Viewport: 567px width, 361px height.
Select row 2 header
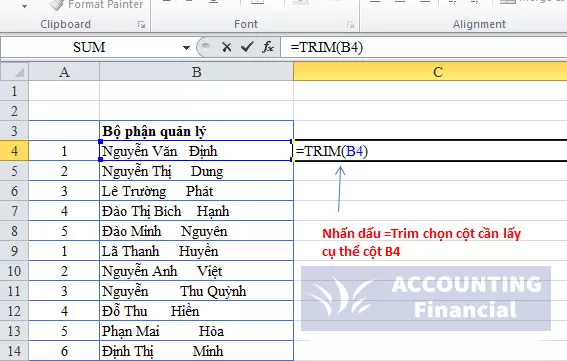click(14, 111)
